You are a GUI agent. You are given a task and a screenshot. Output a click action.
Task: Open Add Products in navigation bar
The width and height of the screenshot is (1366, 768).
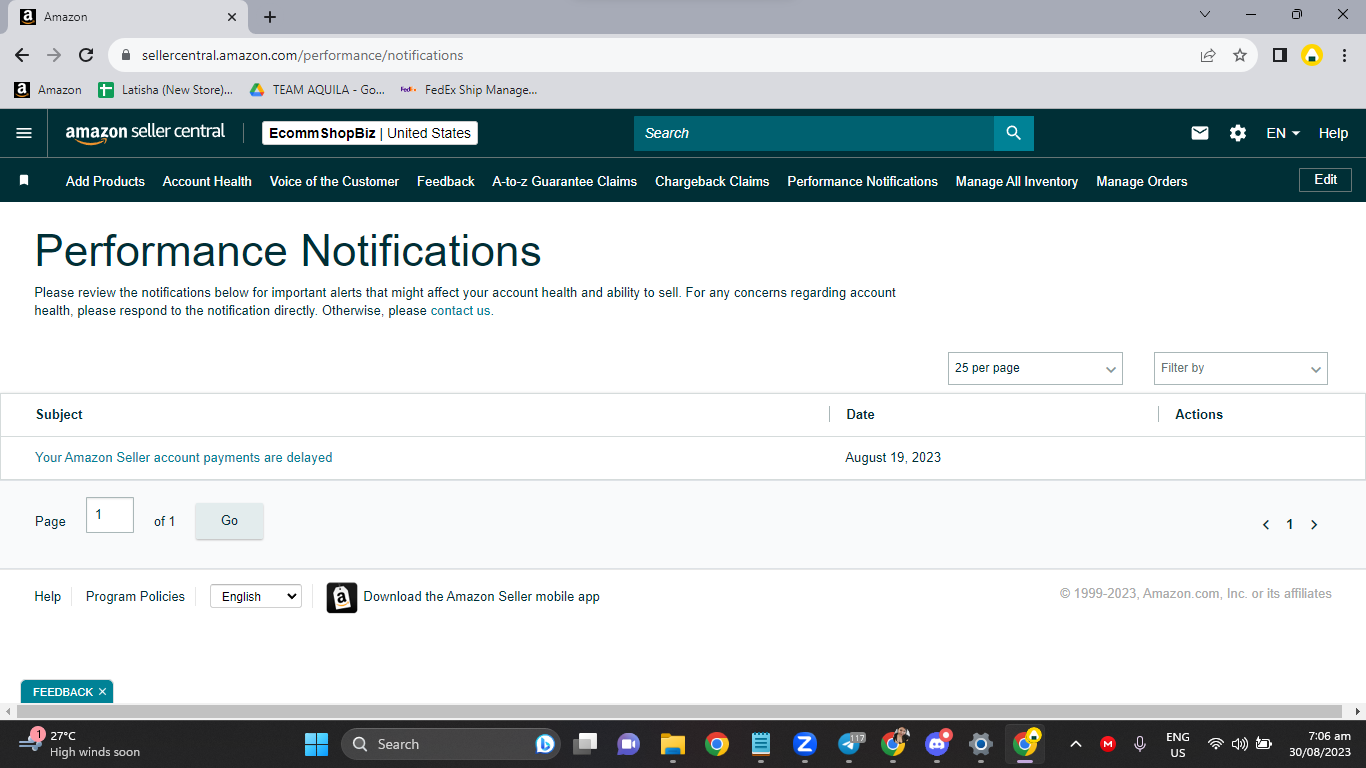point(105,181)
